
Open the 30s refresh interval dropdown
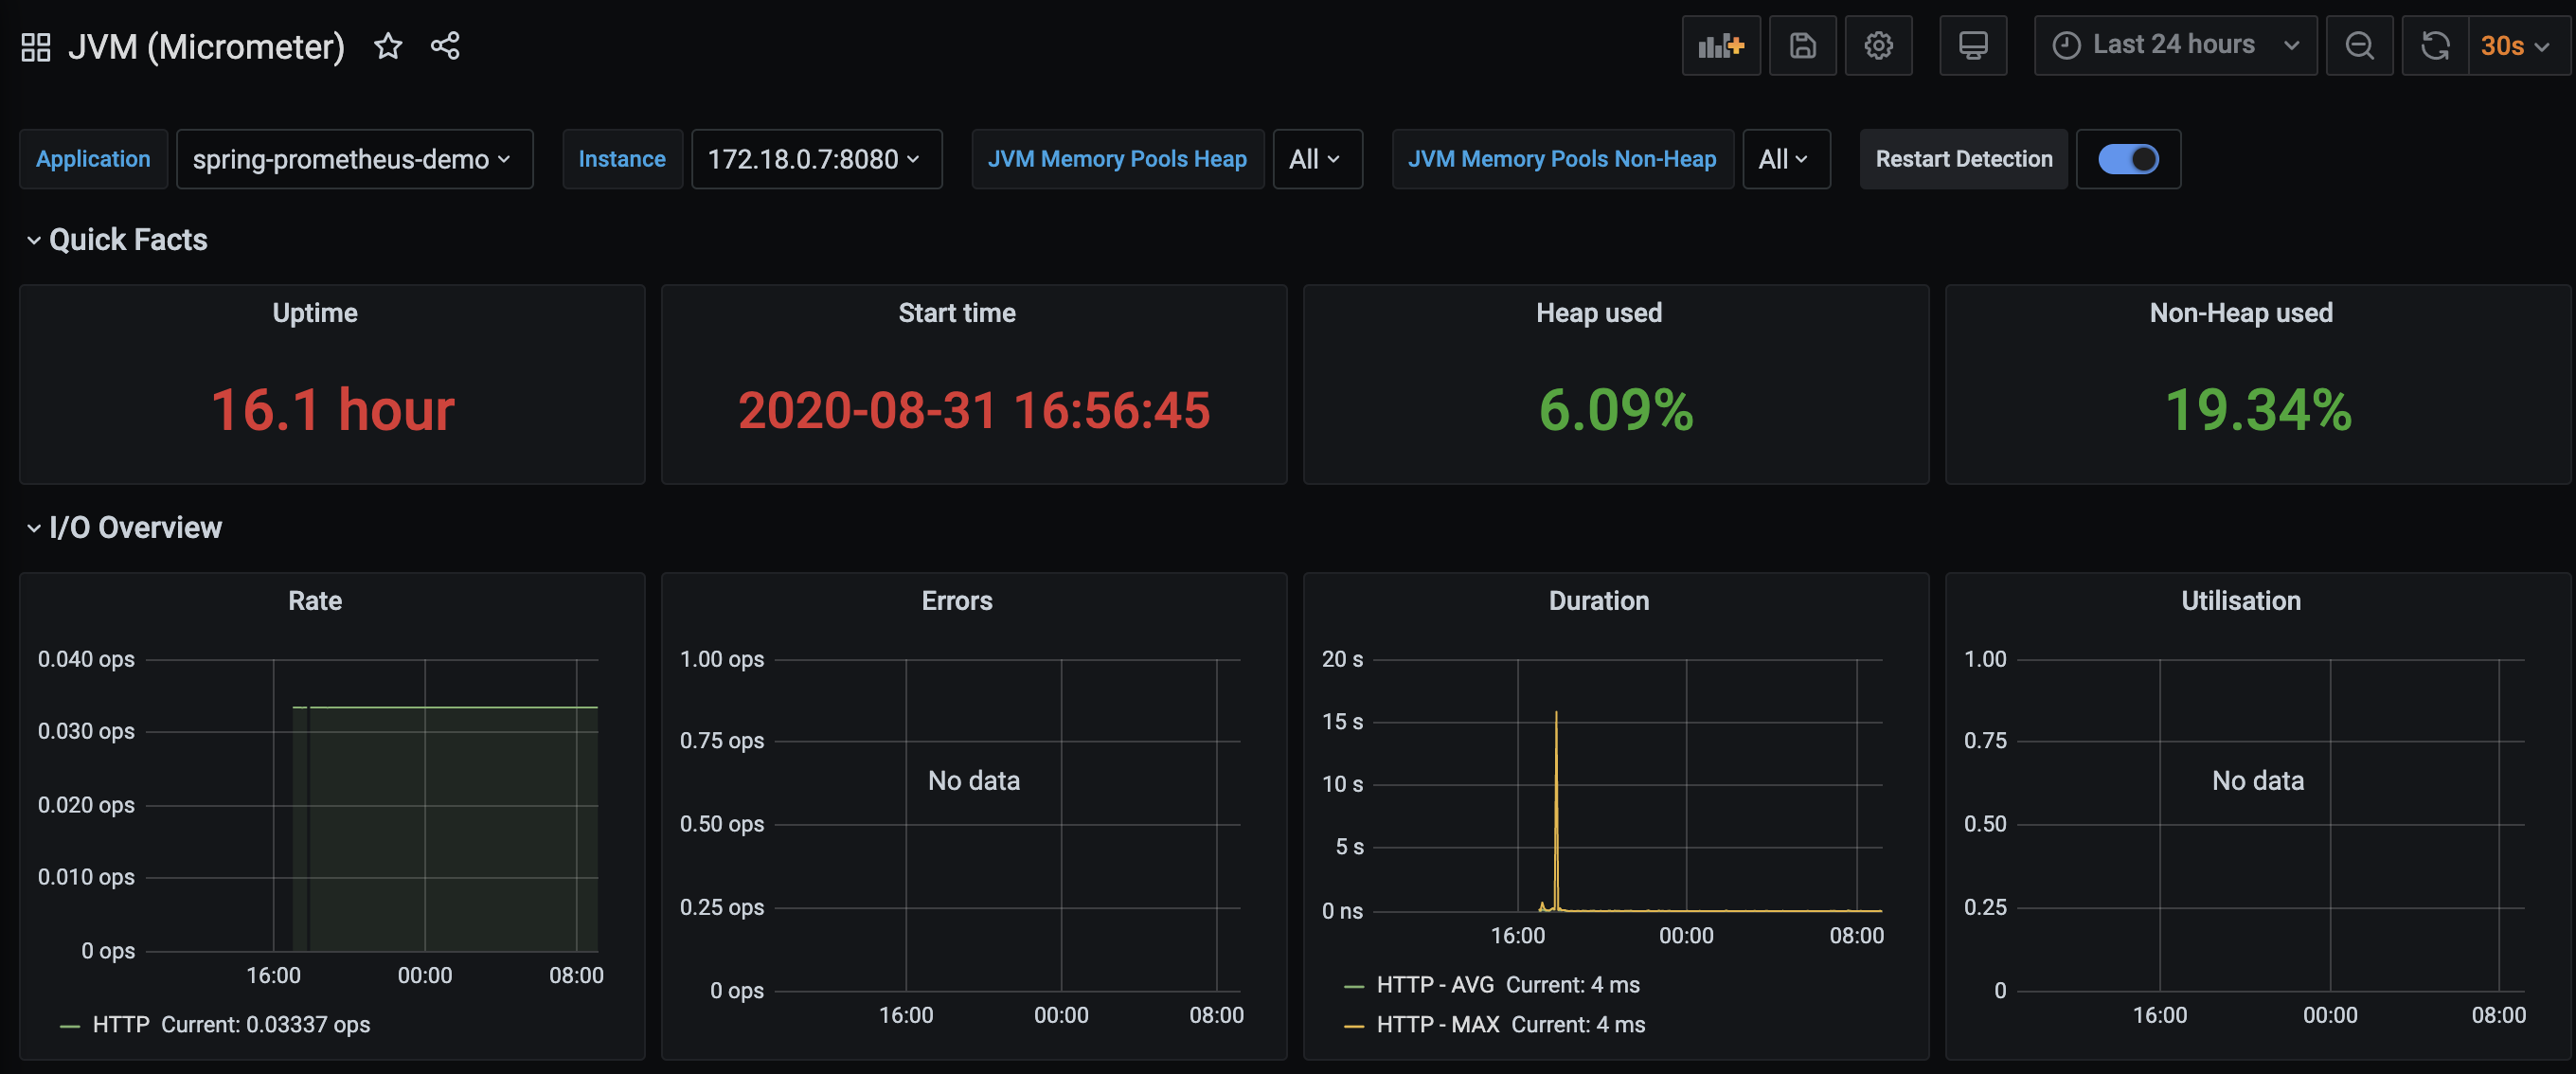[x=2516, y=46]
